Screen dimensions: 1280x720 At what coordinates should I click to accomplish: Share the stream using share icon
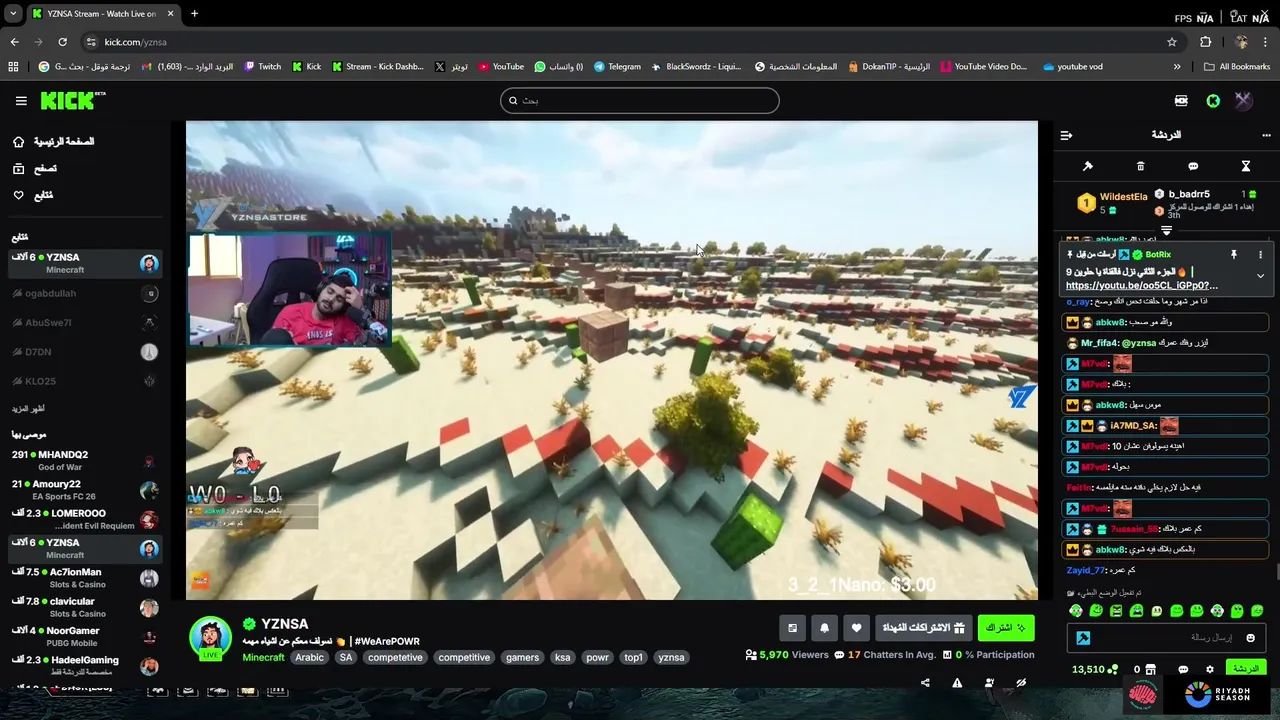(925, 683)
